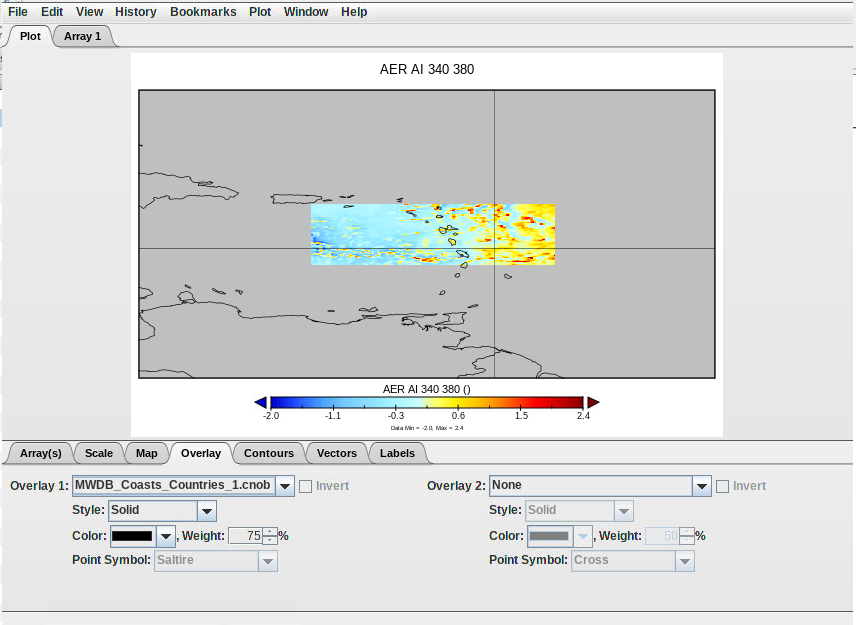This screenshot has height=625, width=856.
Task: Expand the Overlay 2 None dropdown
Action: click(x=702, y=485)
